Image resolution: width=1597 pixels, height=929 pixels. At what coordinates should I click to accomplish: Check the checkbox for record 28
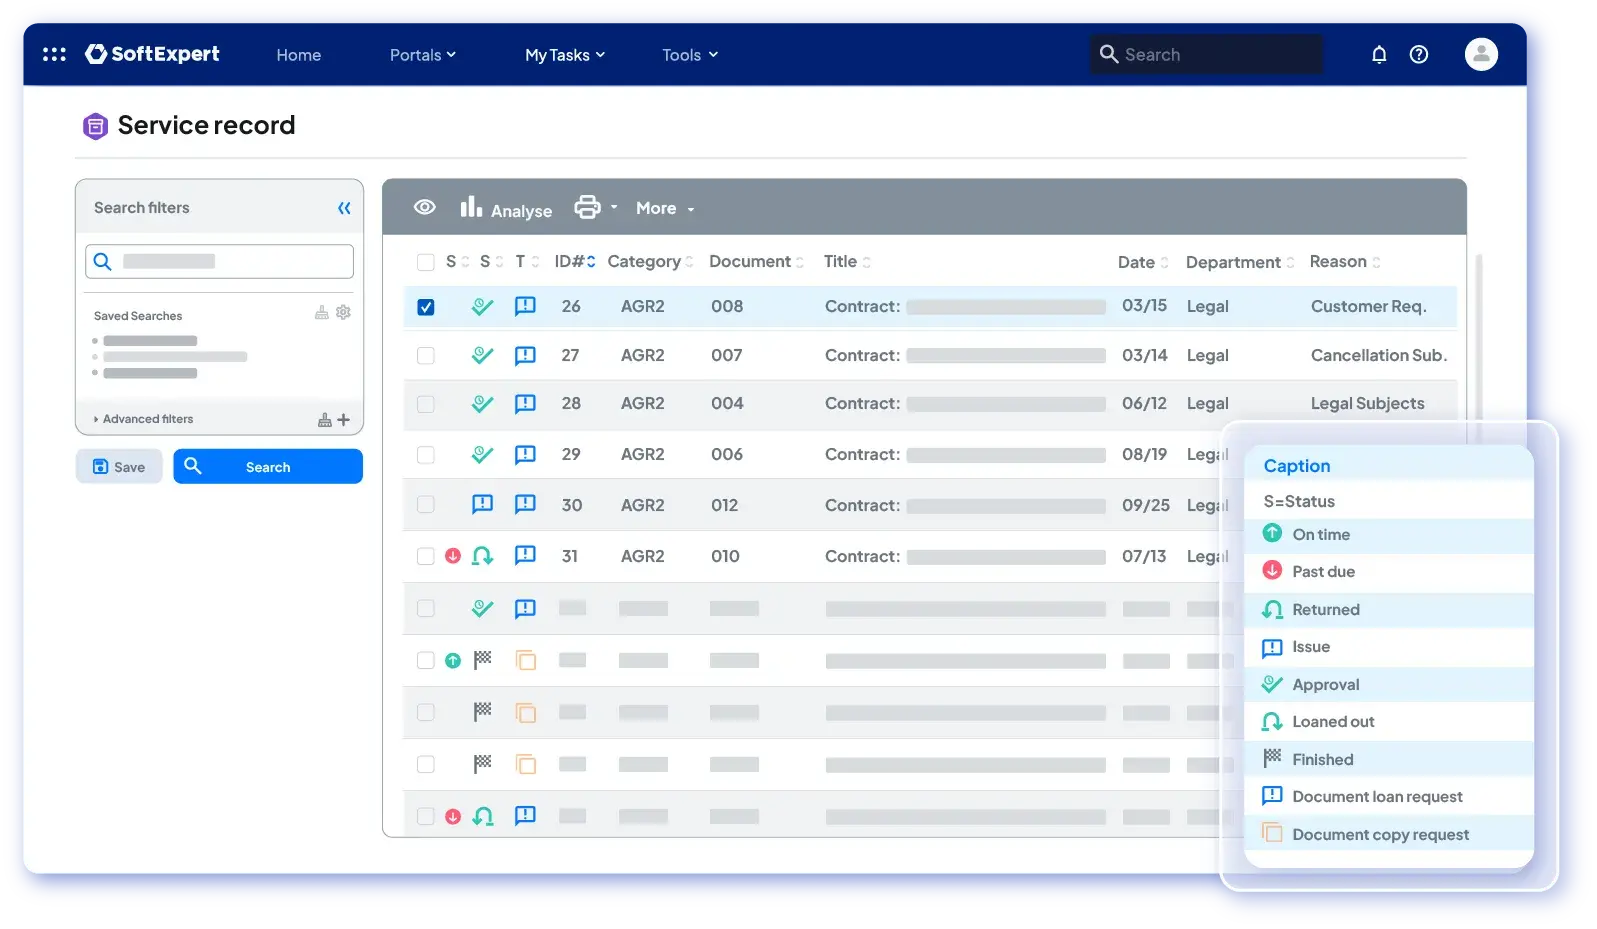pyautogui.click(x=425, y=404)
